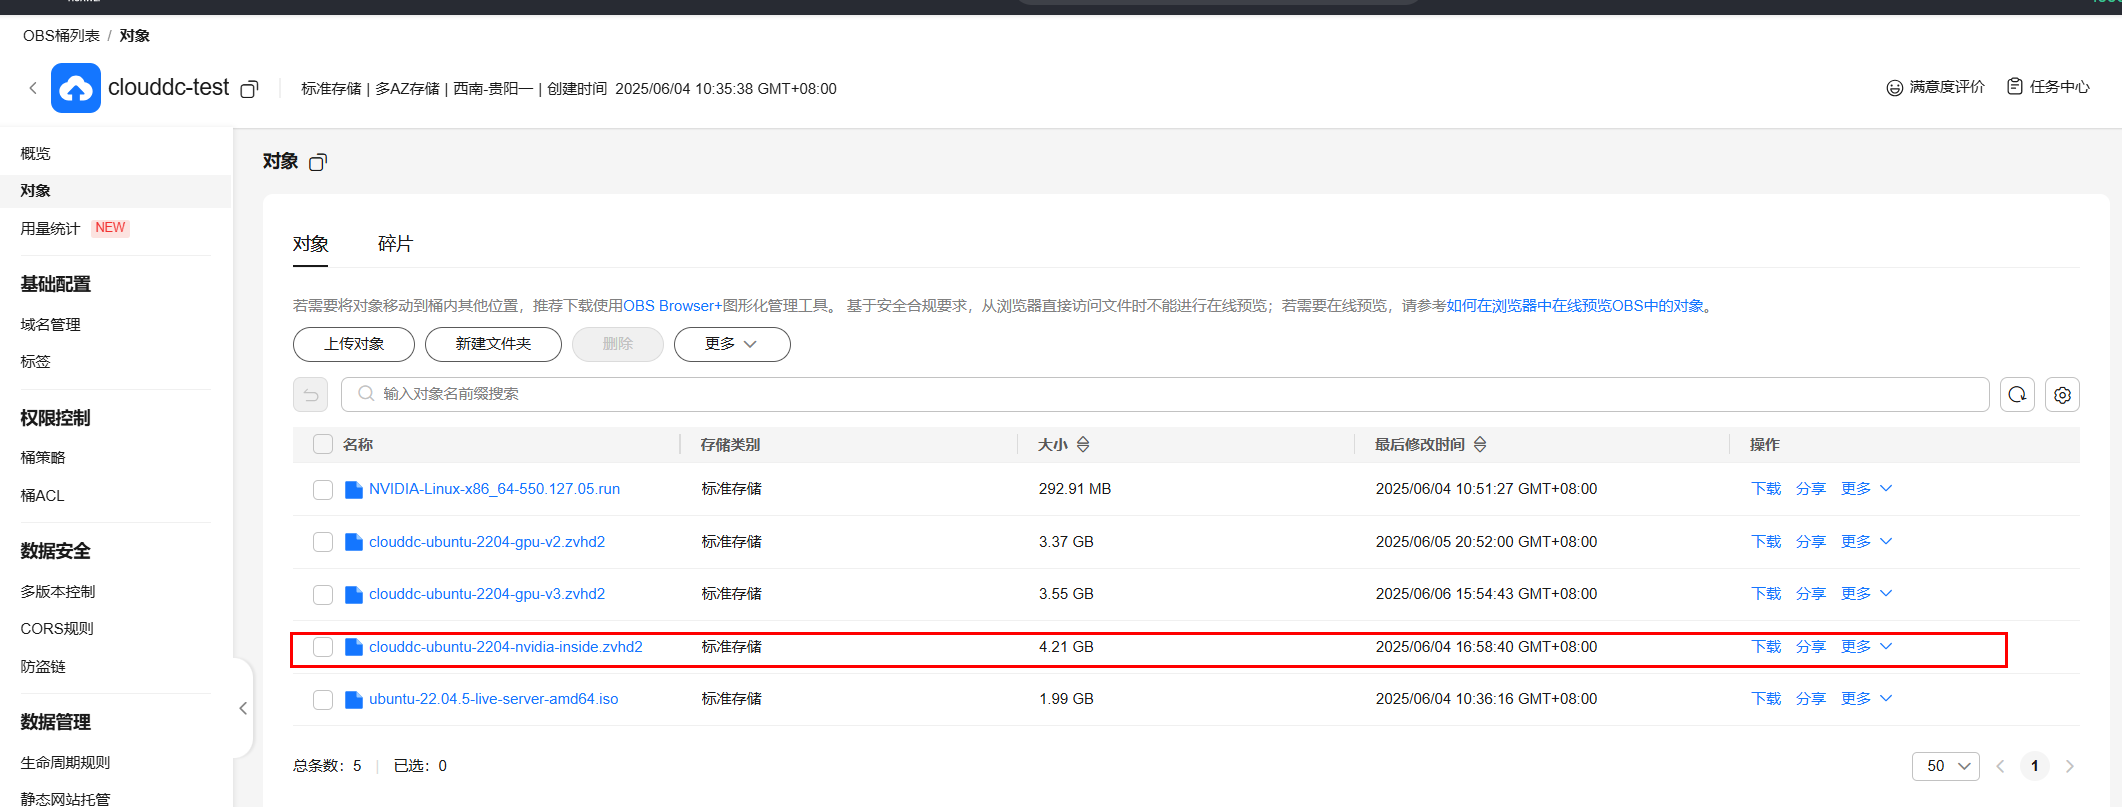Expand More actions for nvidia-inside.zvhd2 row
2122x807 pixels.
(x=1866, y=647)
